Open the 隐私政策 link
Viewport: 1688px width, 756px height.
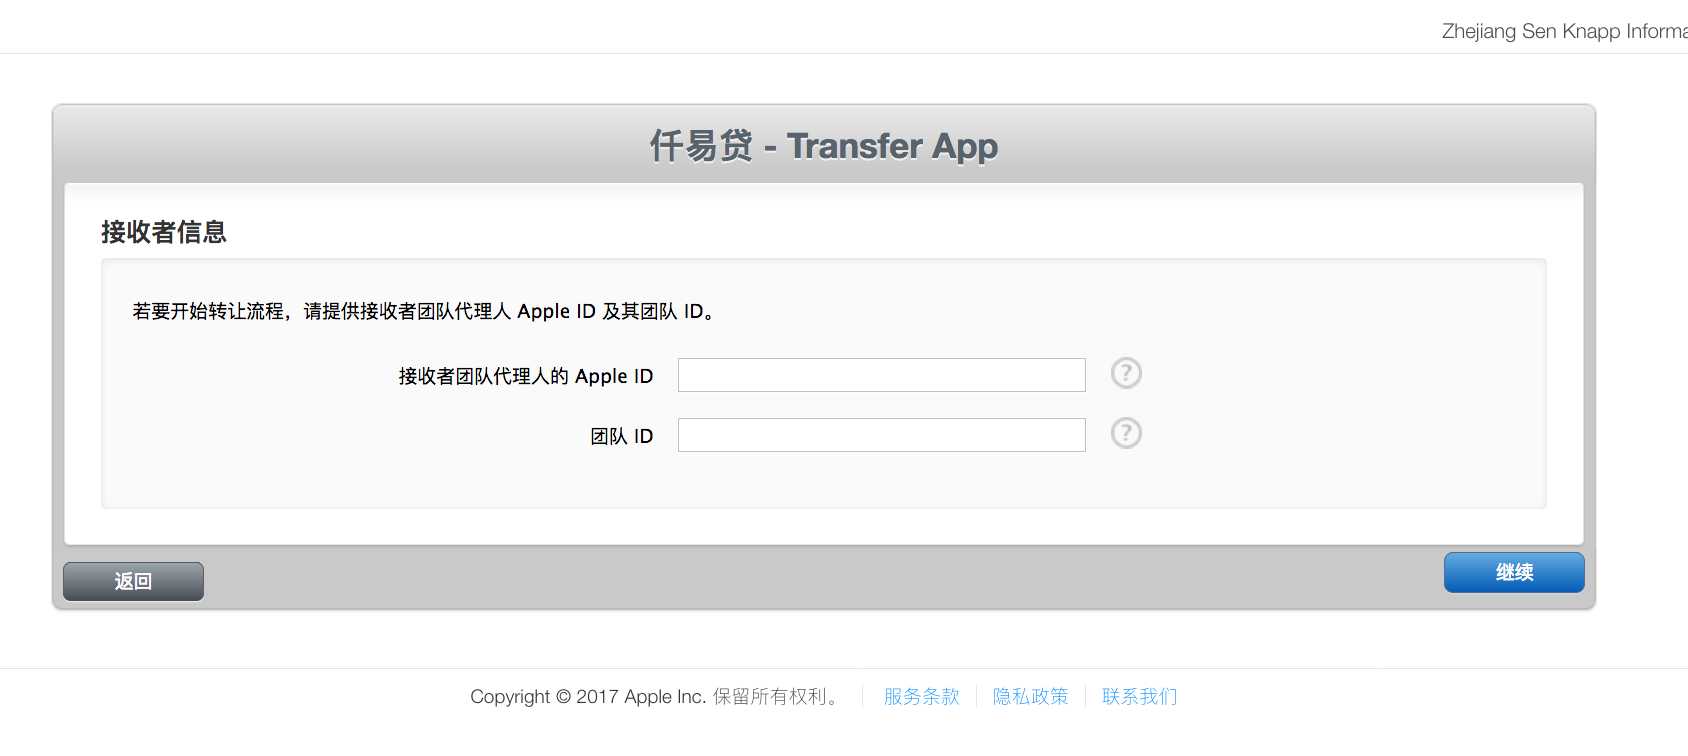(x=1030, y=696)
